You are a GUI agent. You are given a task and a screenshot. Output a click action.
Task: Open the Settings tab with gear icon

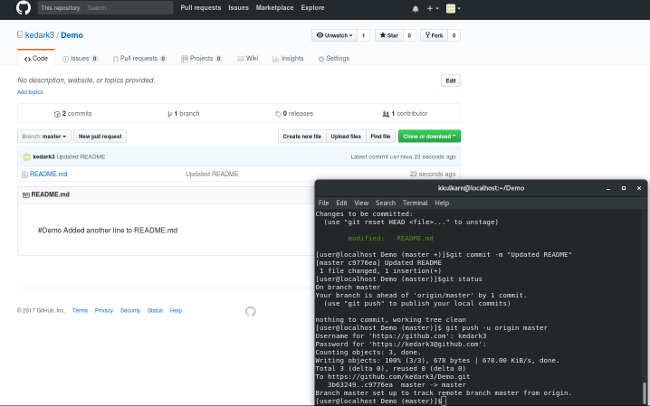tap(334, 59)
